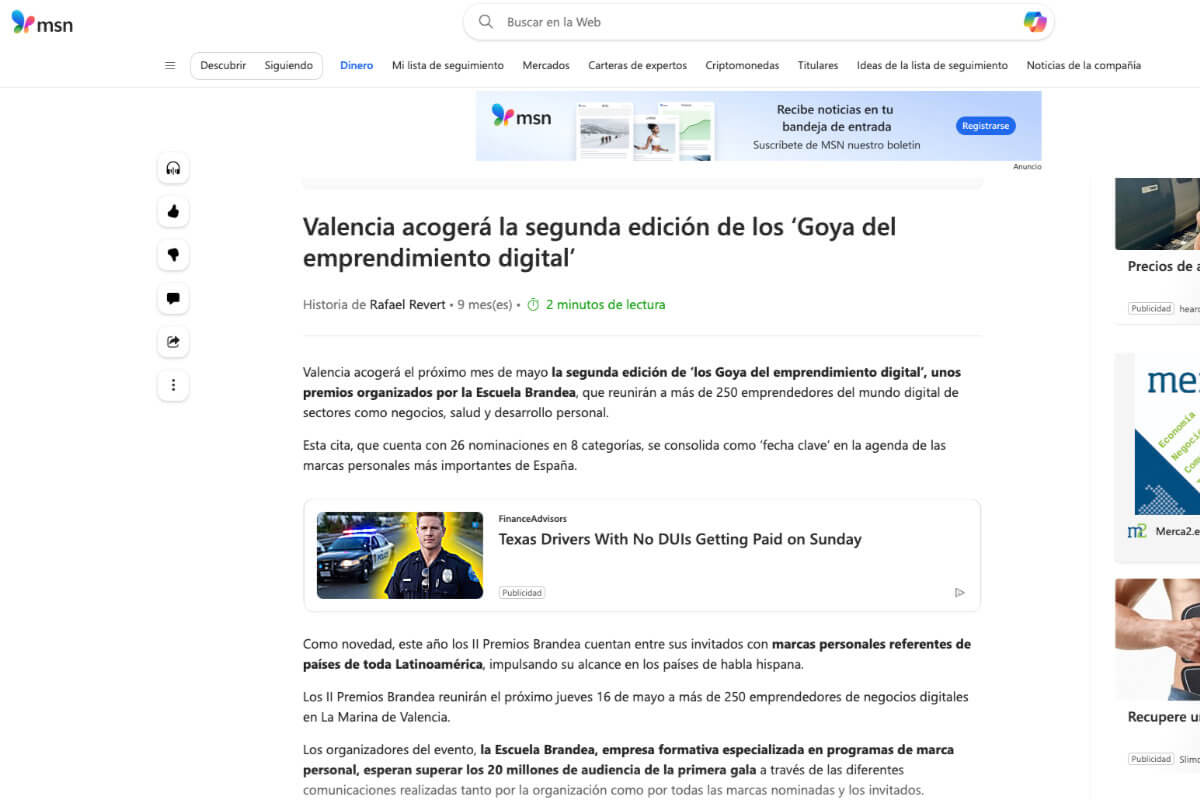Open the Mercados section

(x=546, y=65)
